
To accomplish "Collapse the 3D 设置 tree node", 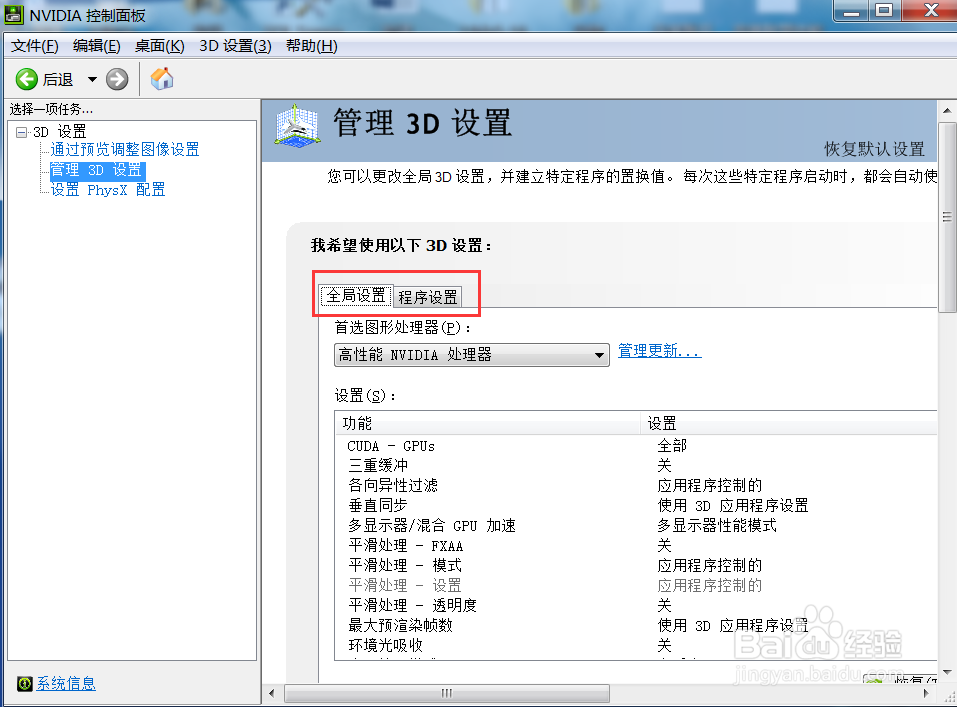I will point(22,132).
